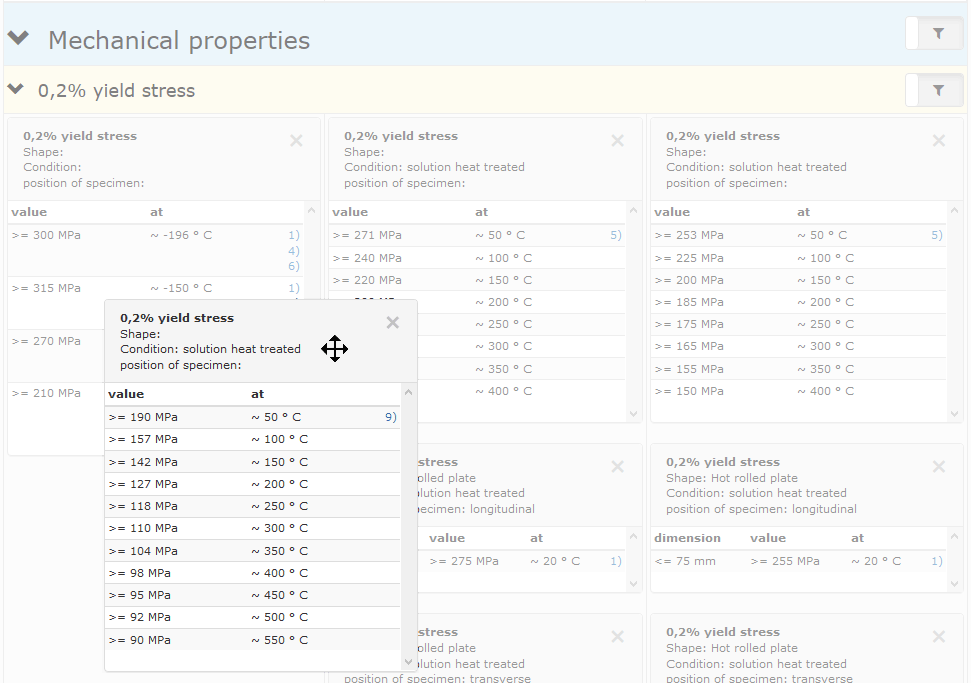971x683 pixels.
Task: Close the card starting with 253 MPa
Action: click(939, 141)
